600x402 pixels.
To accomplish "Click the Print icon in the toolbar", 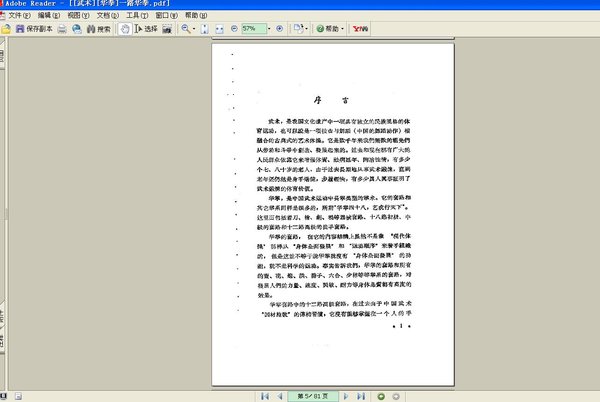I will [x=62, y=29].
